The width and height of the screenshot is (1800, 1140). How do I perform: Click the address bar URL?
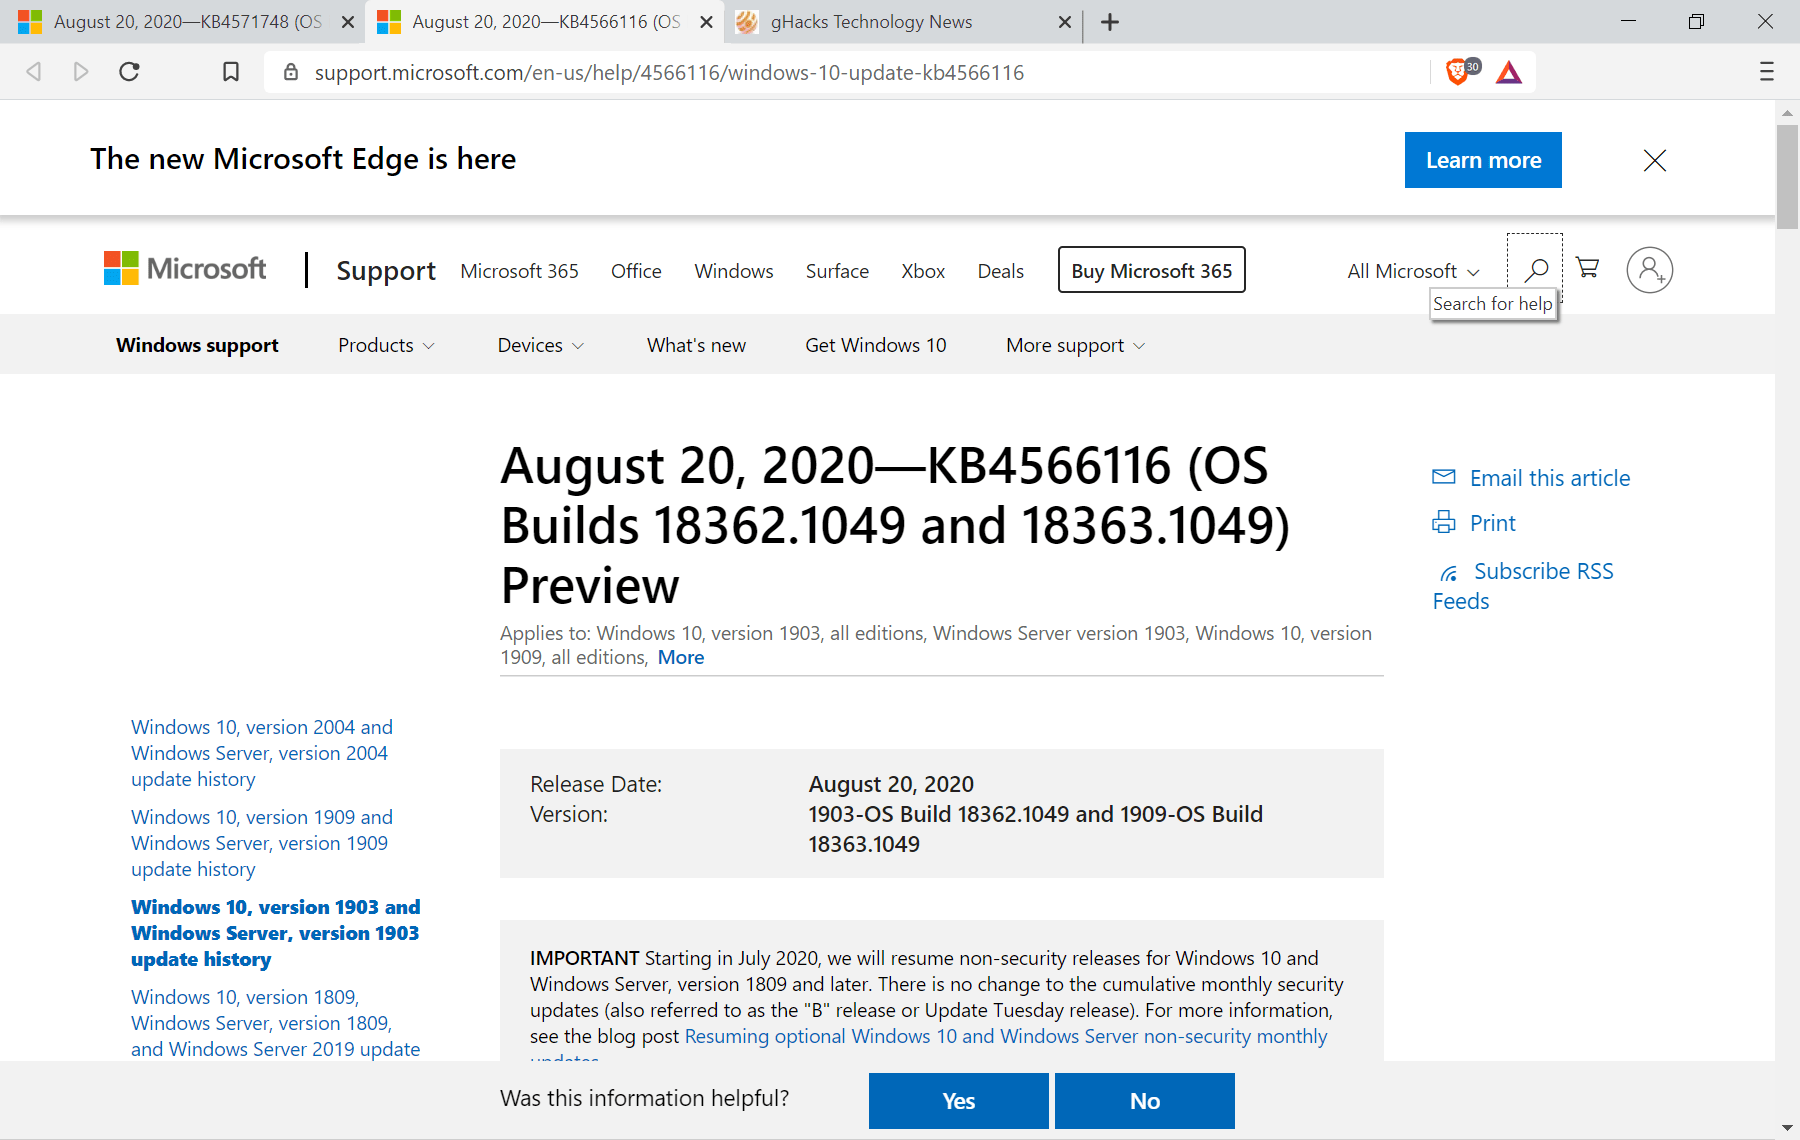(x=669, y=72)
